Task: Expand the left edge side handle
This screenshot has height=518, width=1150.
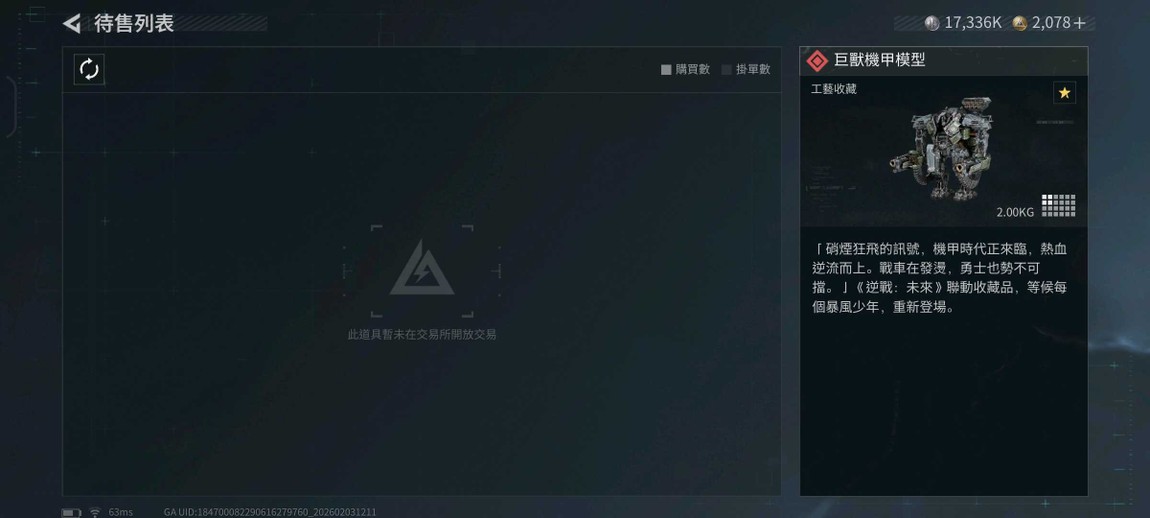Action: tap(10, 107)
